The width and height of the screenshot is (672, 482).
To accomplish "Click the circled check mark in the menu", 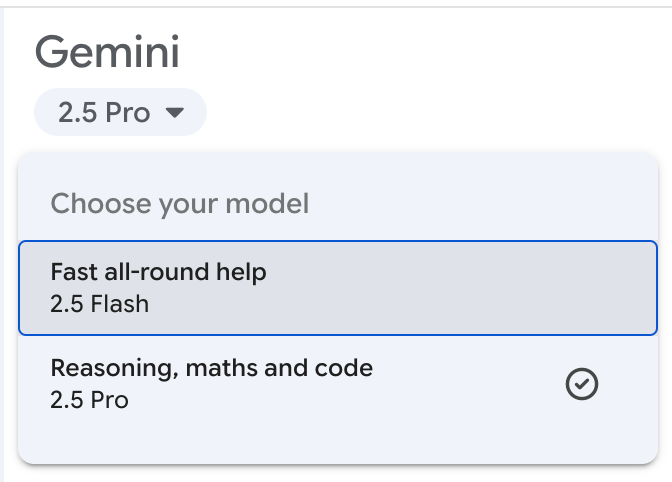I will click(582, 384).
